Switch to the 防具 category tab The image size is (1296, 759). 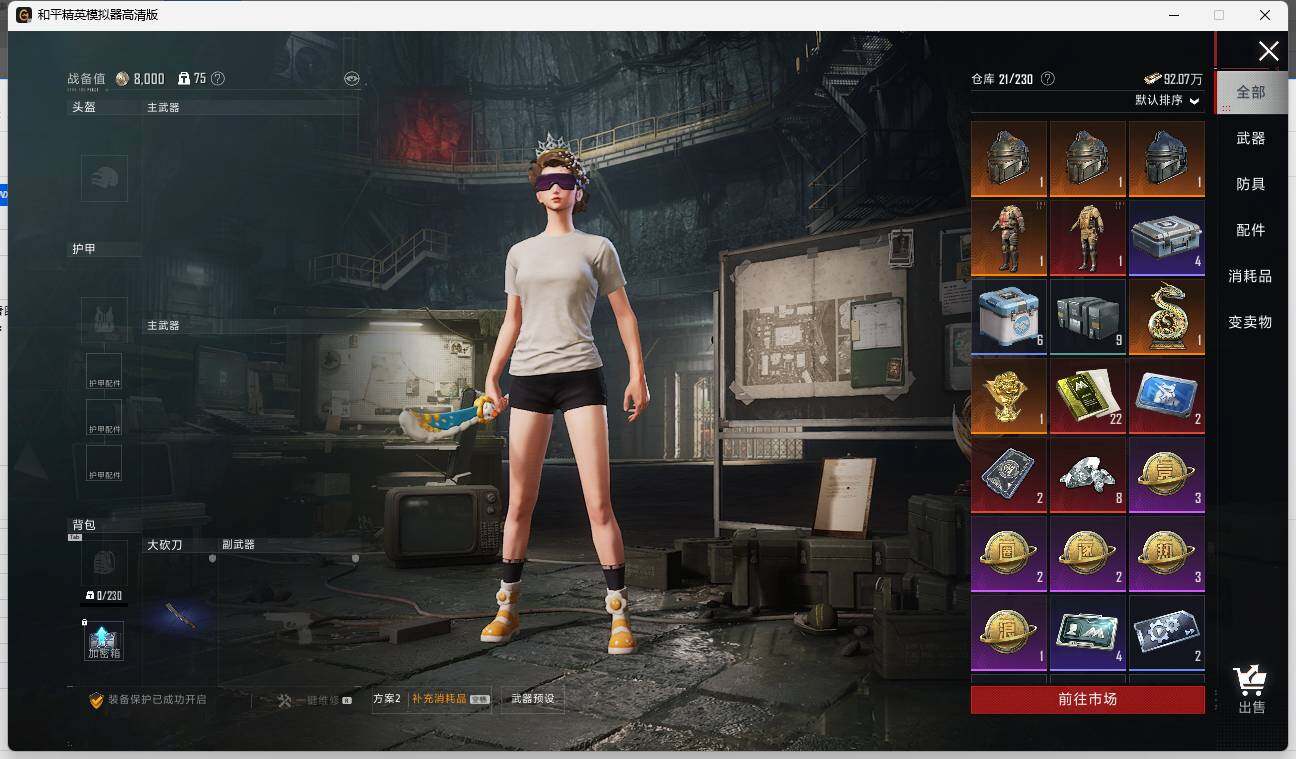1251,184
